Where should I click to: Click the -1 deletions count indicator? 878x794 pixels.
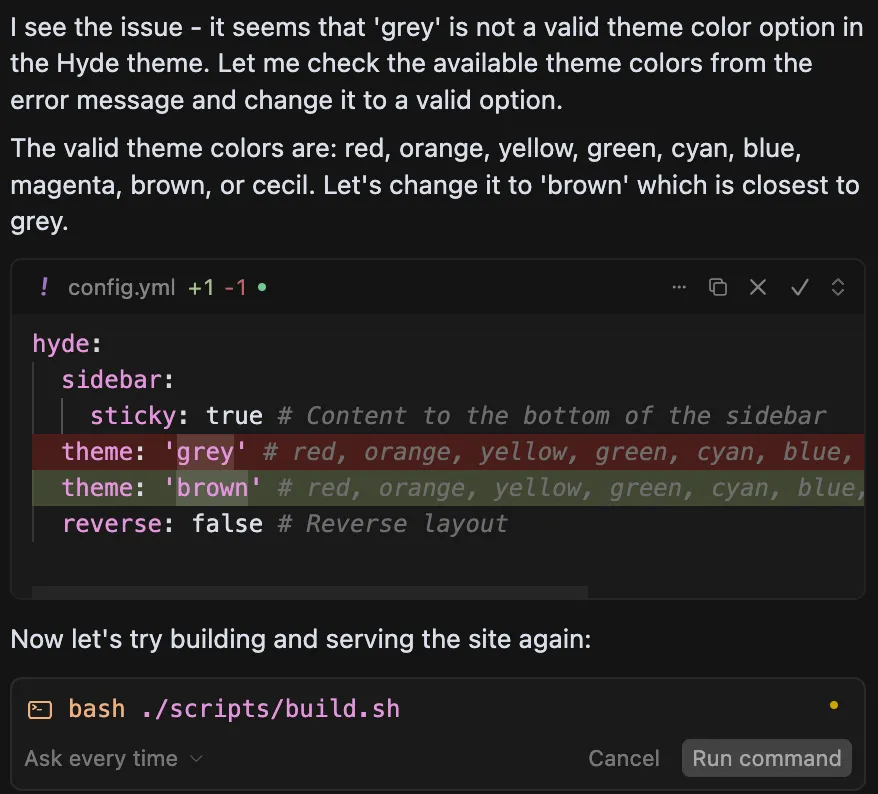235,288
